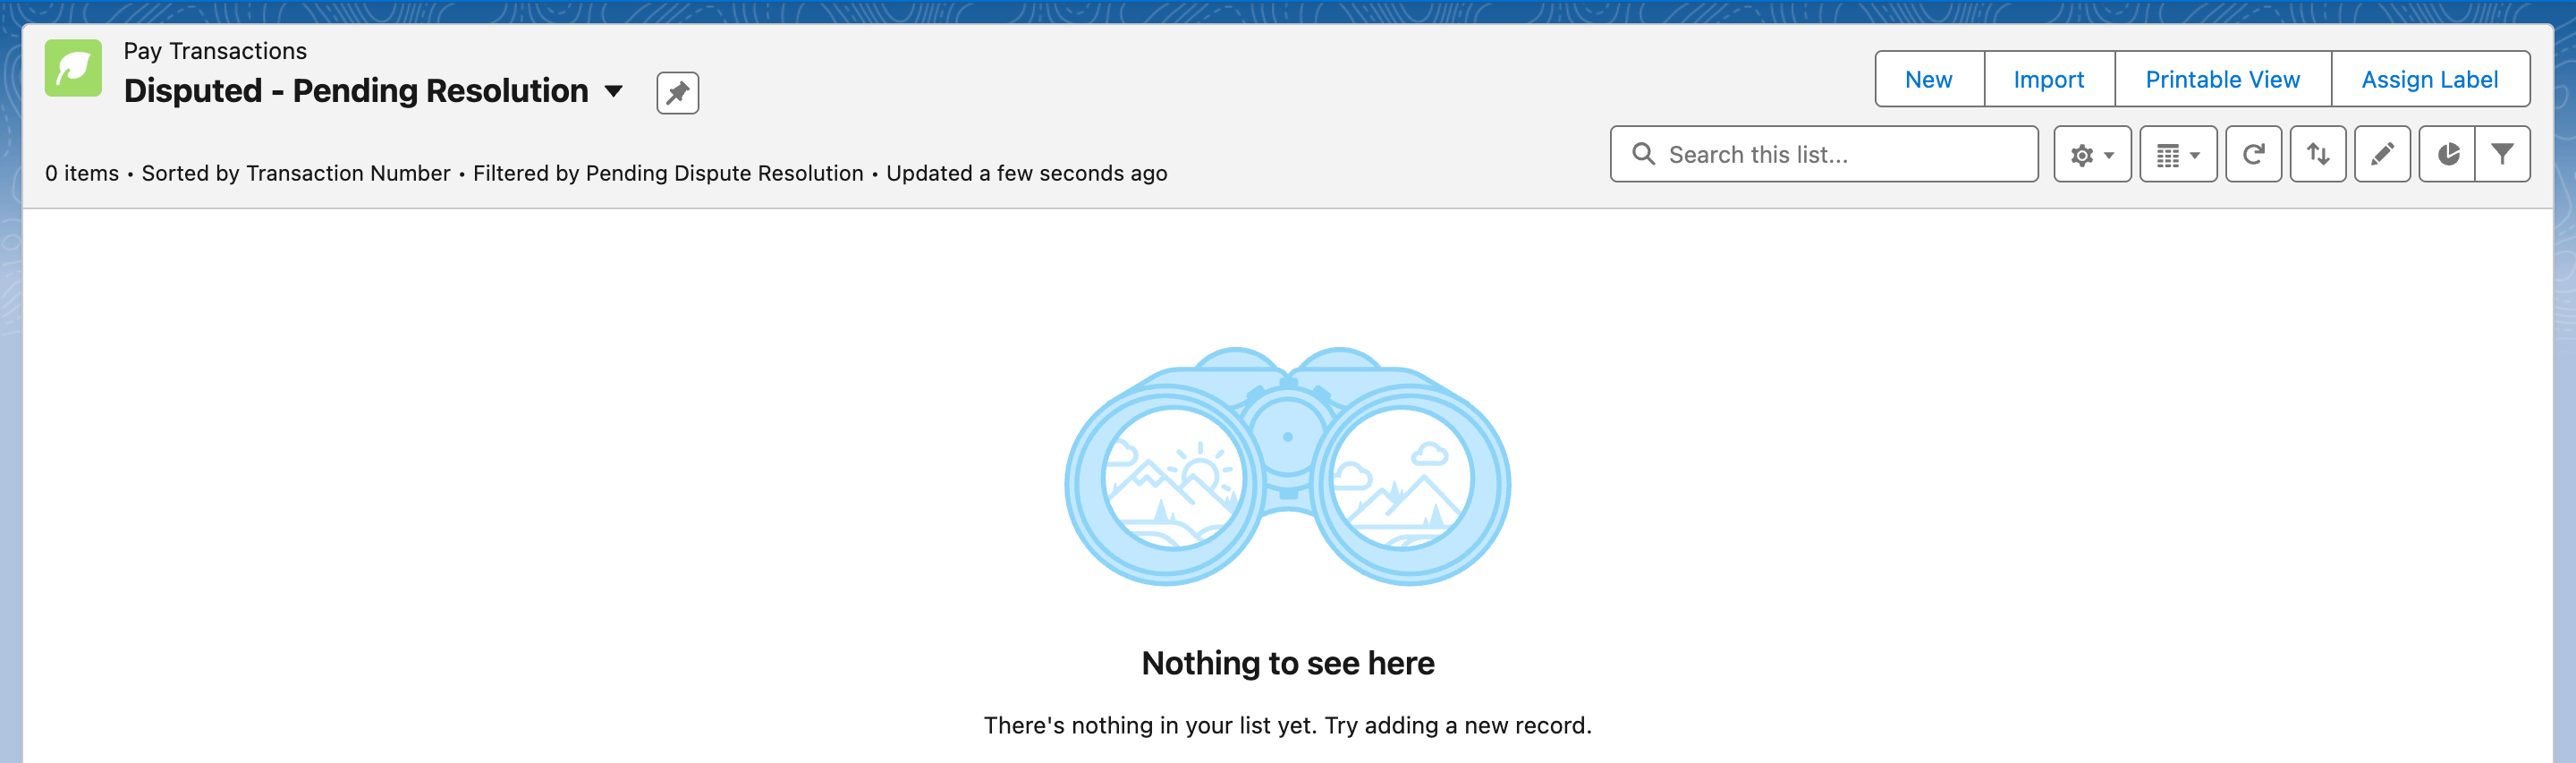Open the list view controls gear menu

point(2092,154)
